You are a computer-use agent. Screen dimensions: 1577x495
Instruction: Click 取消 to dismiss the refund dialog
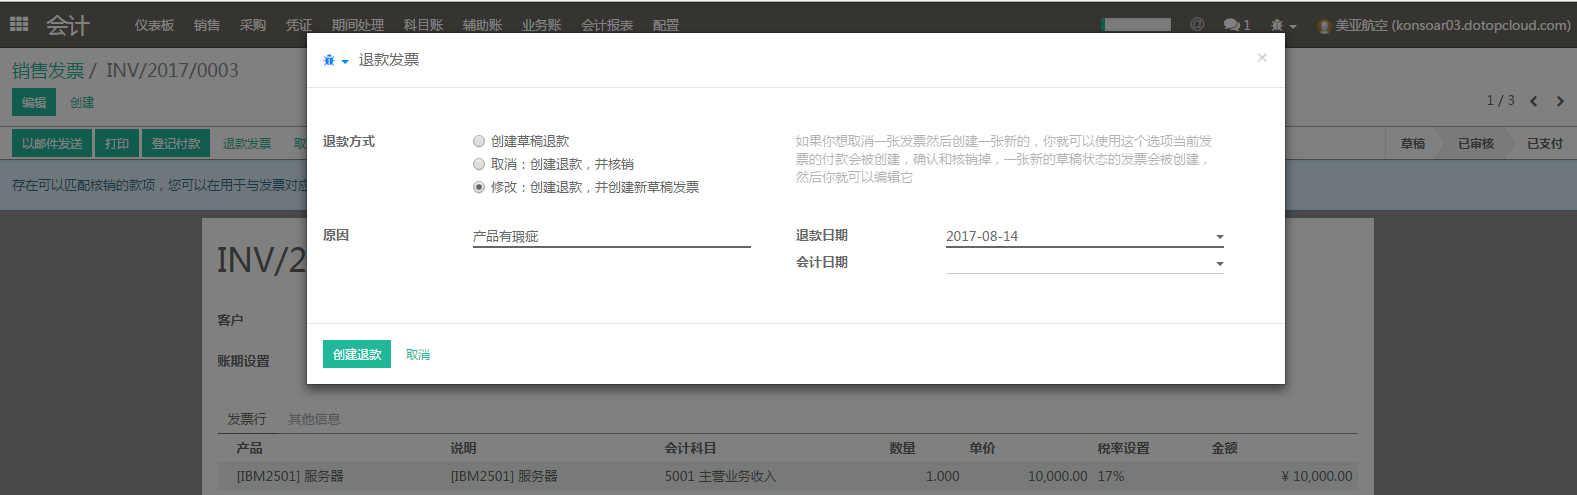click(x=418, y=355)
